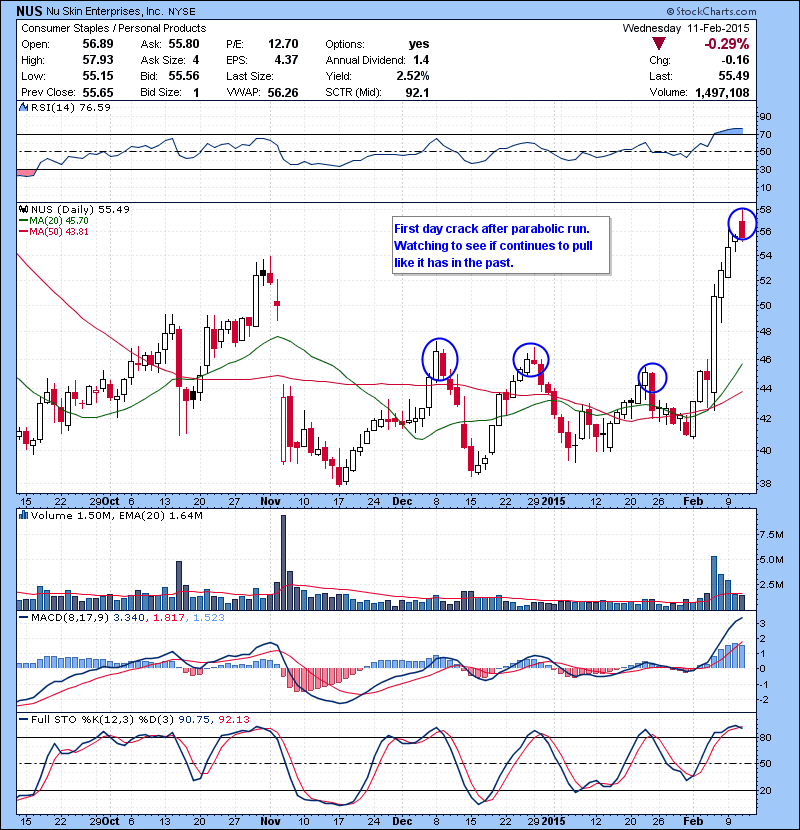Click the tallest volume bar in early November
Image resolution: width=800 pixels, height=830 pixels.
pos(283,562)
